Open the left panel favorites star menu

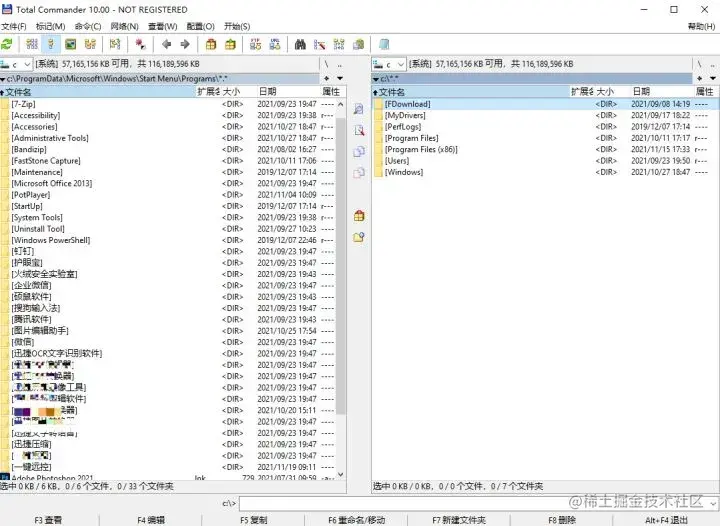coord(326,78)
